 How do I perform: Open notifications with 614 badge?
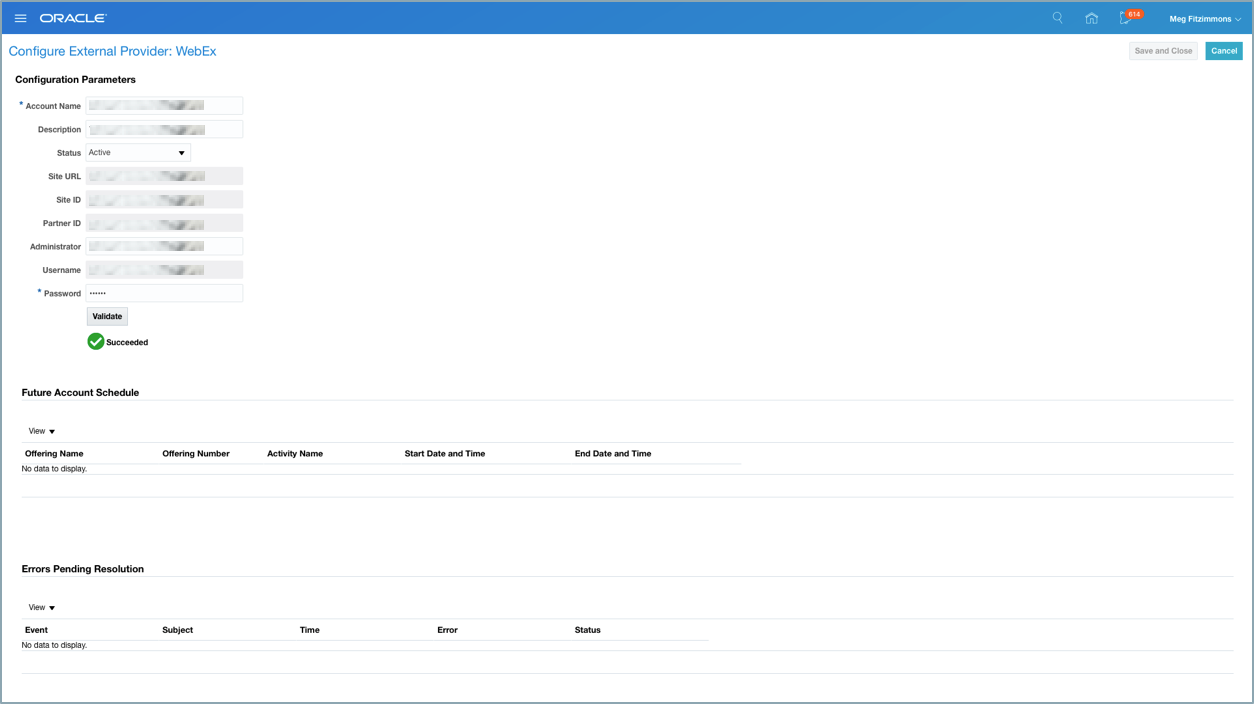point(1129,17)
